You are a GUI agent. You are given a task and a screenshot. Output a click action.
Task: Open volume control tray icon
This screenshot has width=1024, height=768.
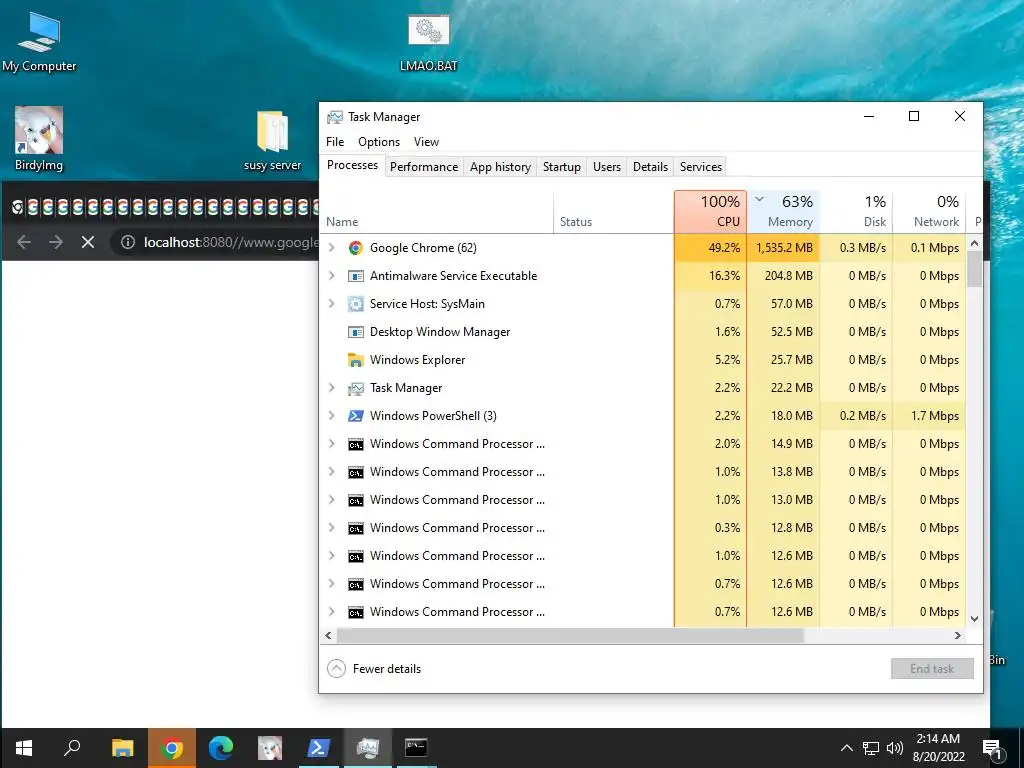(895, 748)
